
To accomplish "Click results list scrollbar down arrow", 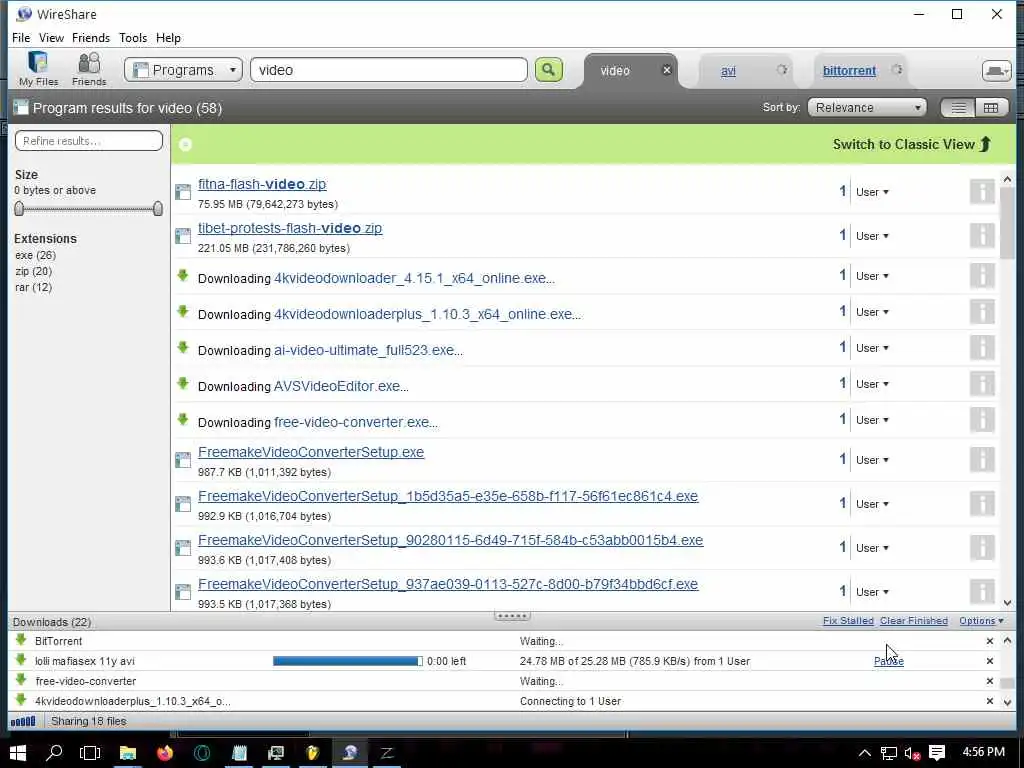I will 1006,603.
